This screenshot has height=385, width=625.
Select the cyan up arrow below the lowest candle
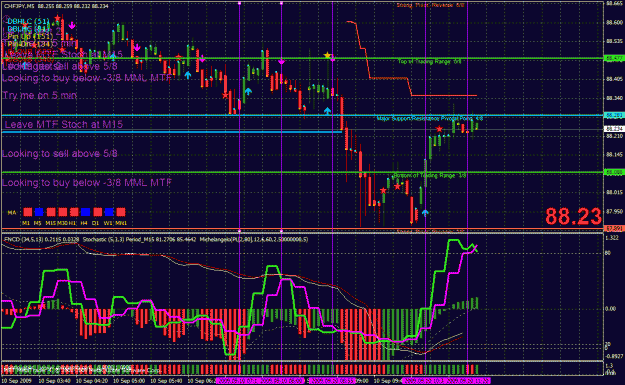click(x=425, y=213)
